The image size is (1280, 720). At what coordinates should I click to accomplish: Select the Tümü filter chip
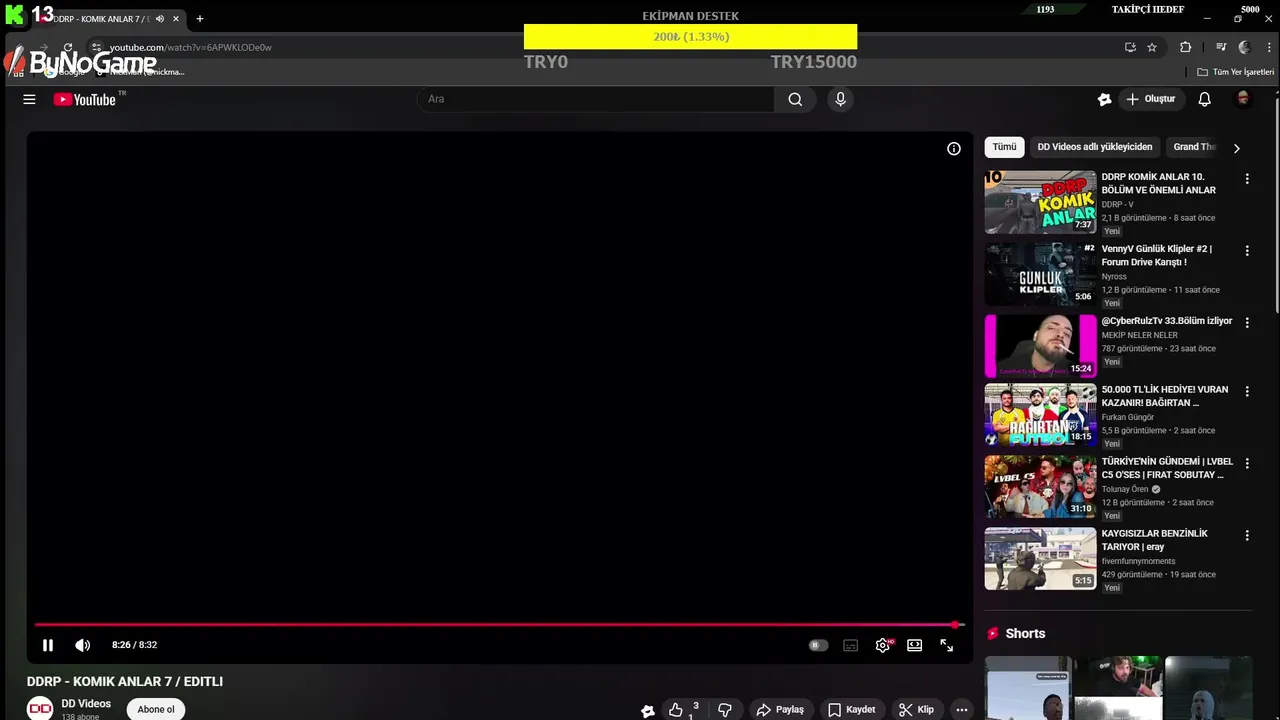pos(1004,147)
